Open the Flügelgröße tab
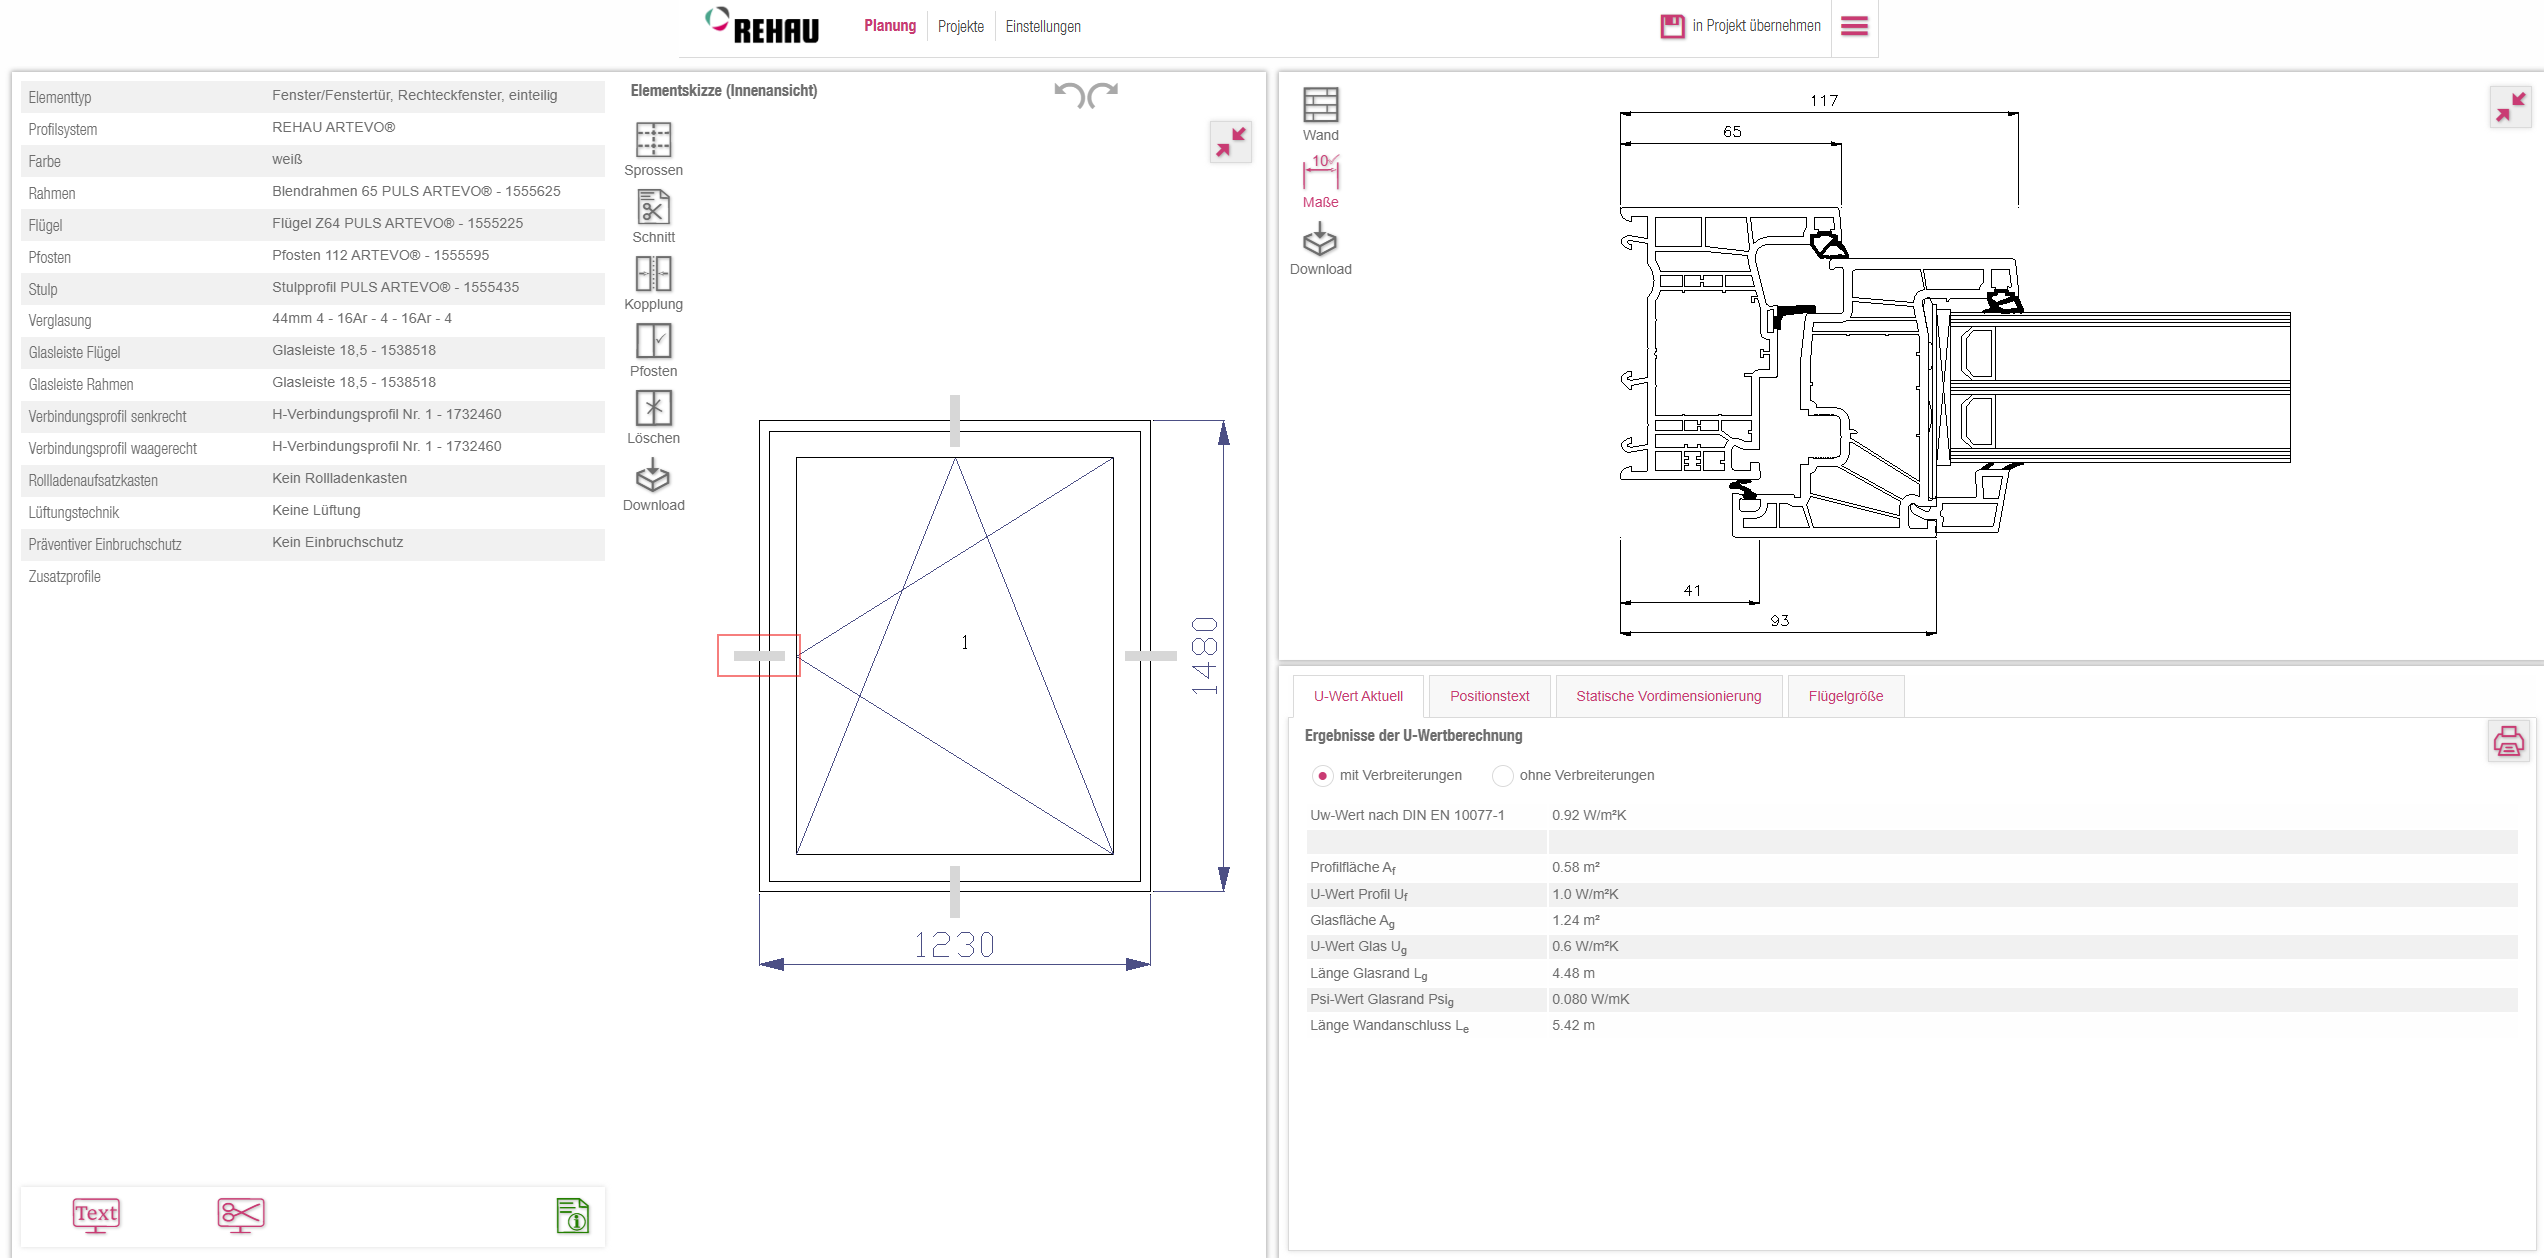2544x1258 pixels. [x=1846, y=696]
